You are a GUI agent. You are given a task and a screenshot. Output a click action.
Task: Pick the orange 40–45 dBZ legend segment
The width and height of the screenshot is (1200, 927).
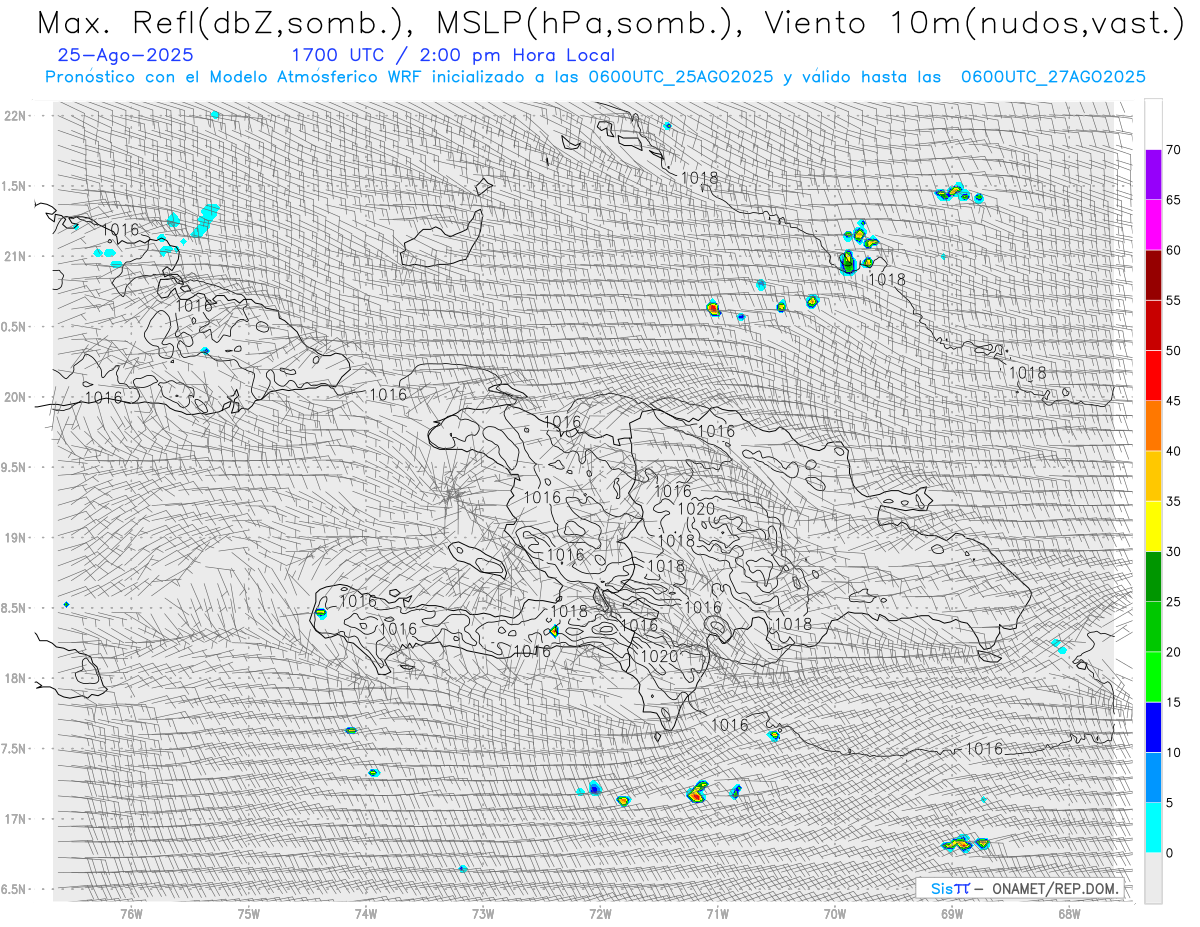pyautogui.click(x=1153, y=426)
